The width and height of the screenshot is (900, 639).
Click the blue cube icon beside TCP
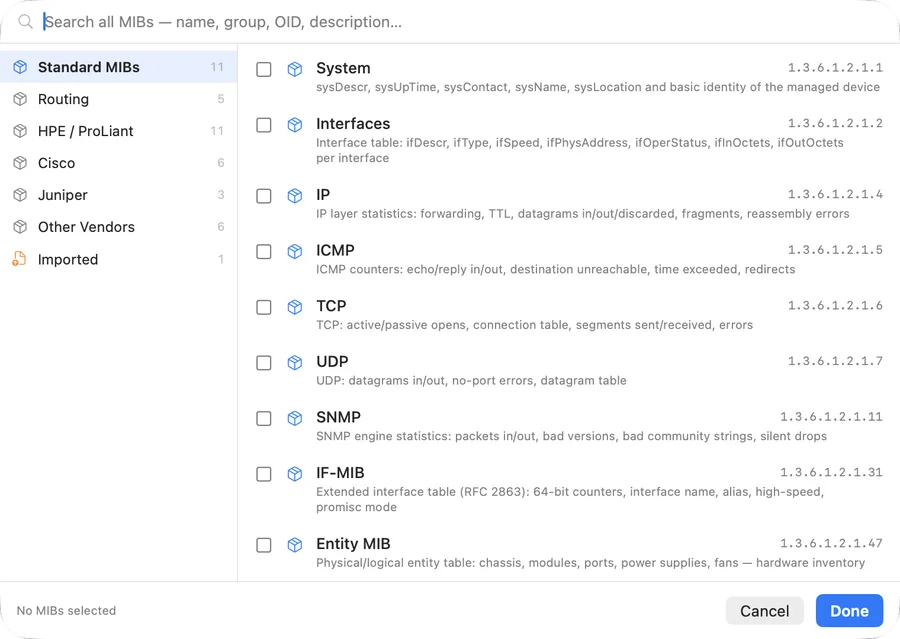pos(295,307)
